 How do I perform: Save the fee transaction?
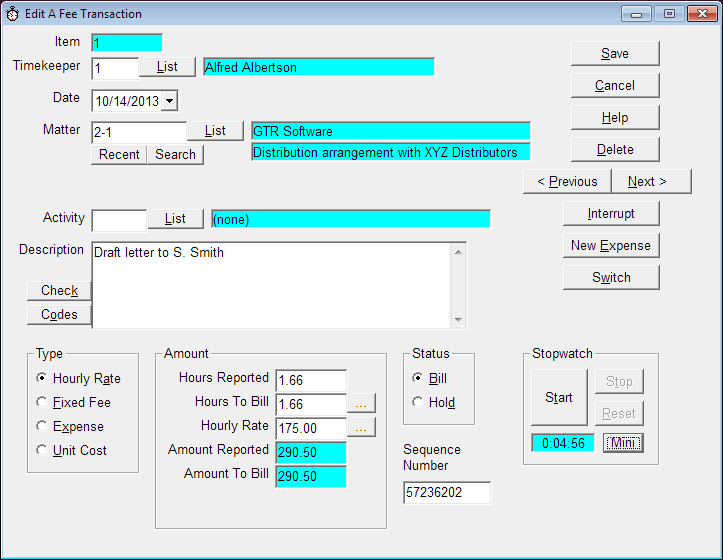(x=615, y=54)
